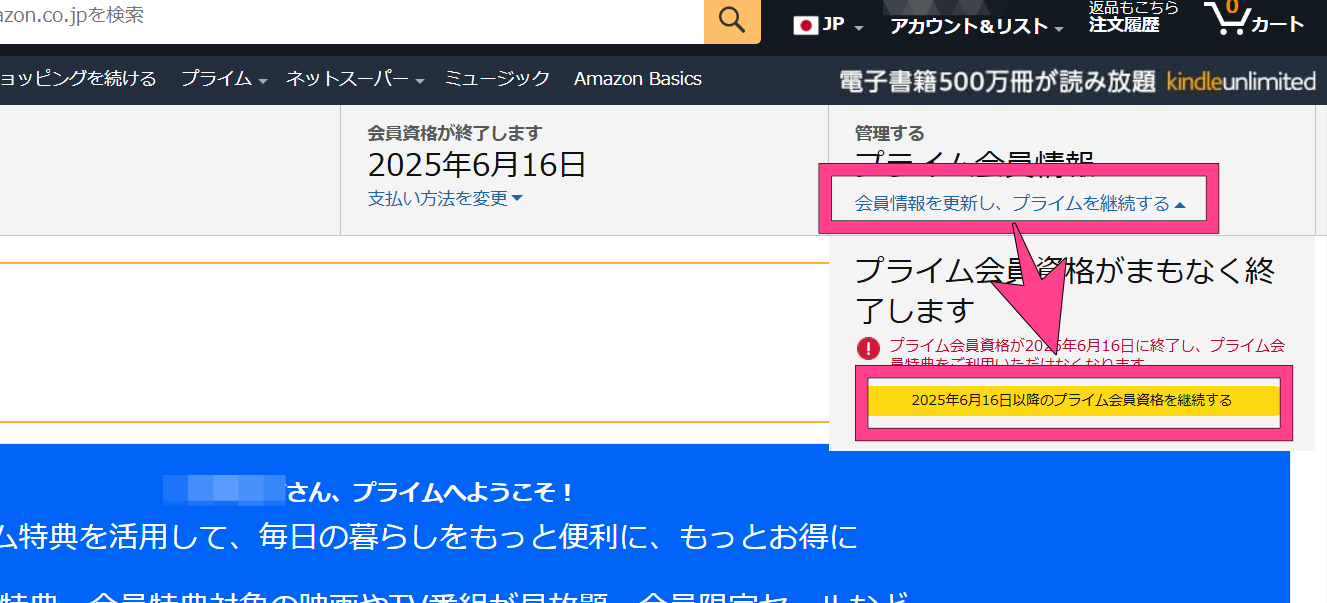The image size is (1327, 603).
Task: Click ショッピングを続ける navigation item
Action: pyautogui.click(x=78, y=79)
